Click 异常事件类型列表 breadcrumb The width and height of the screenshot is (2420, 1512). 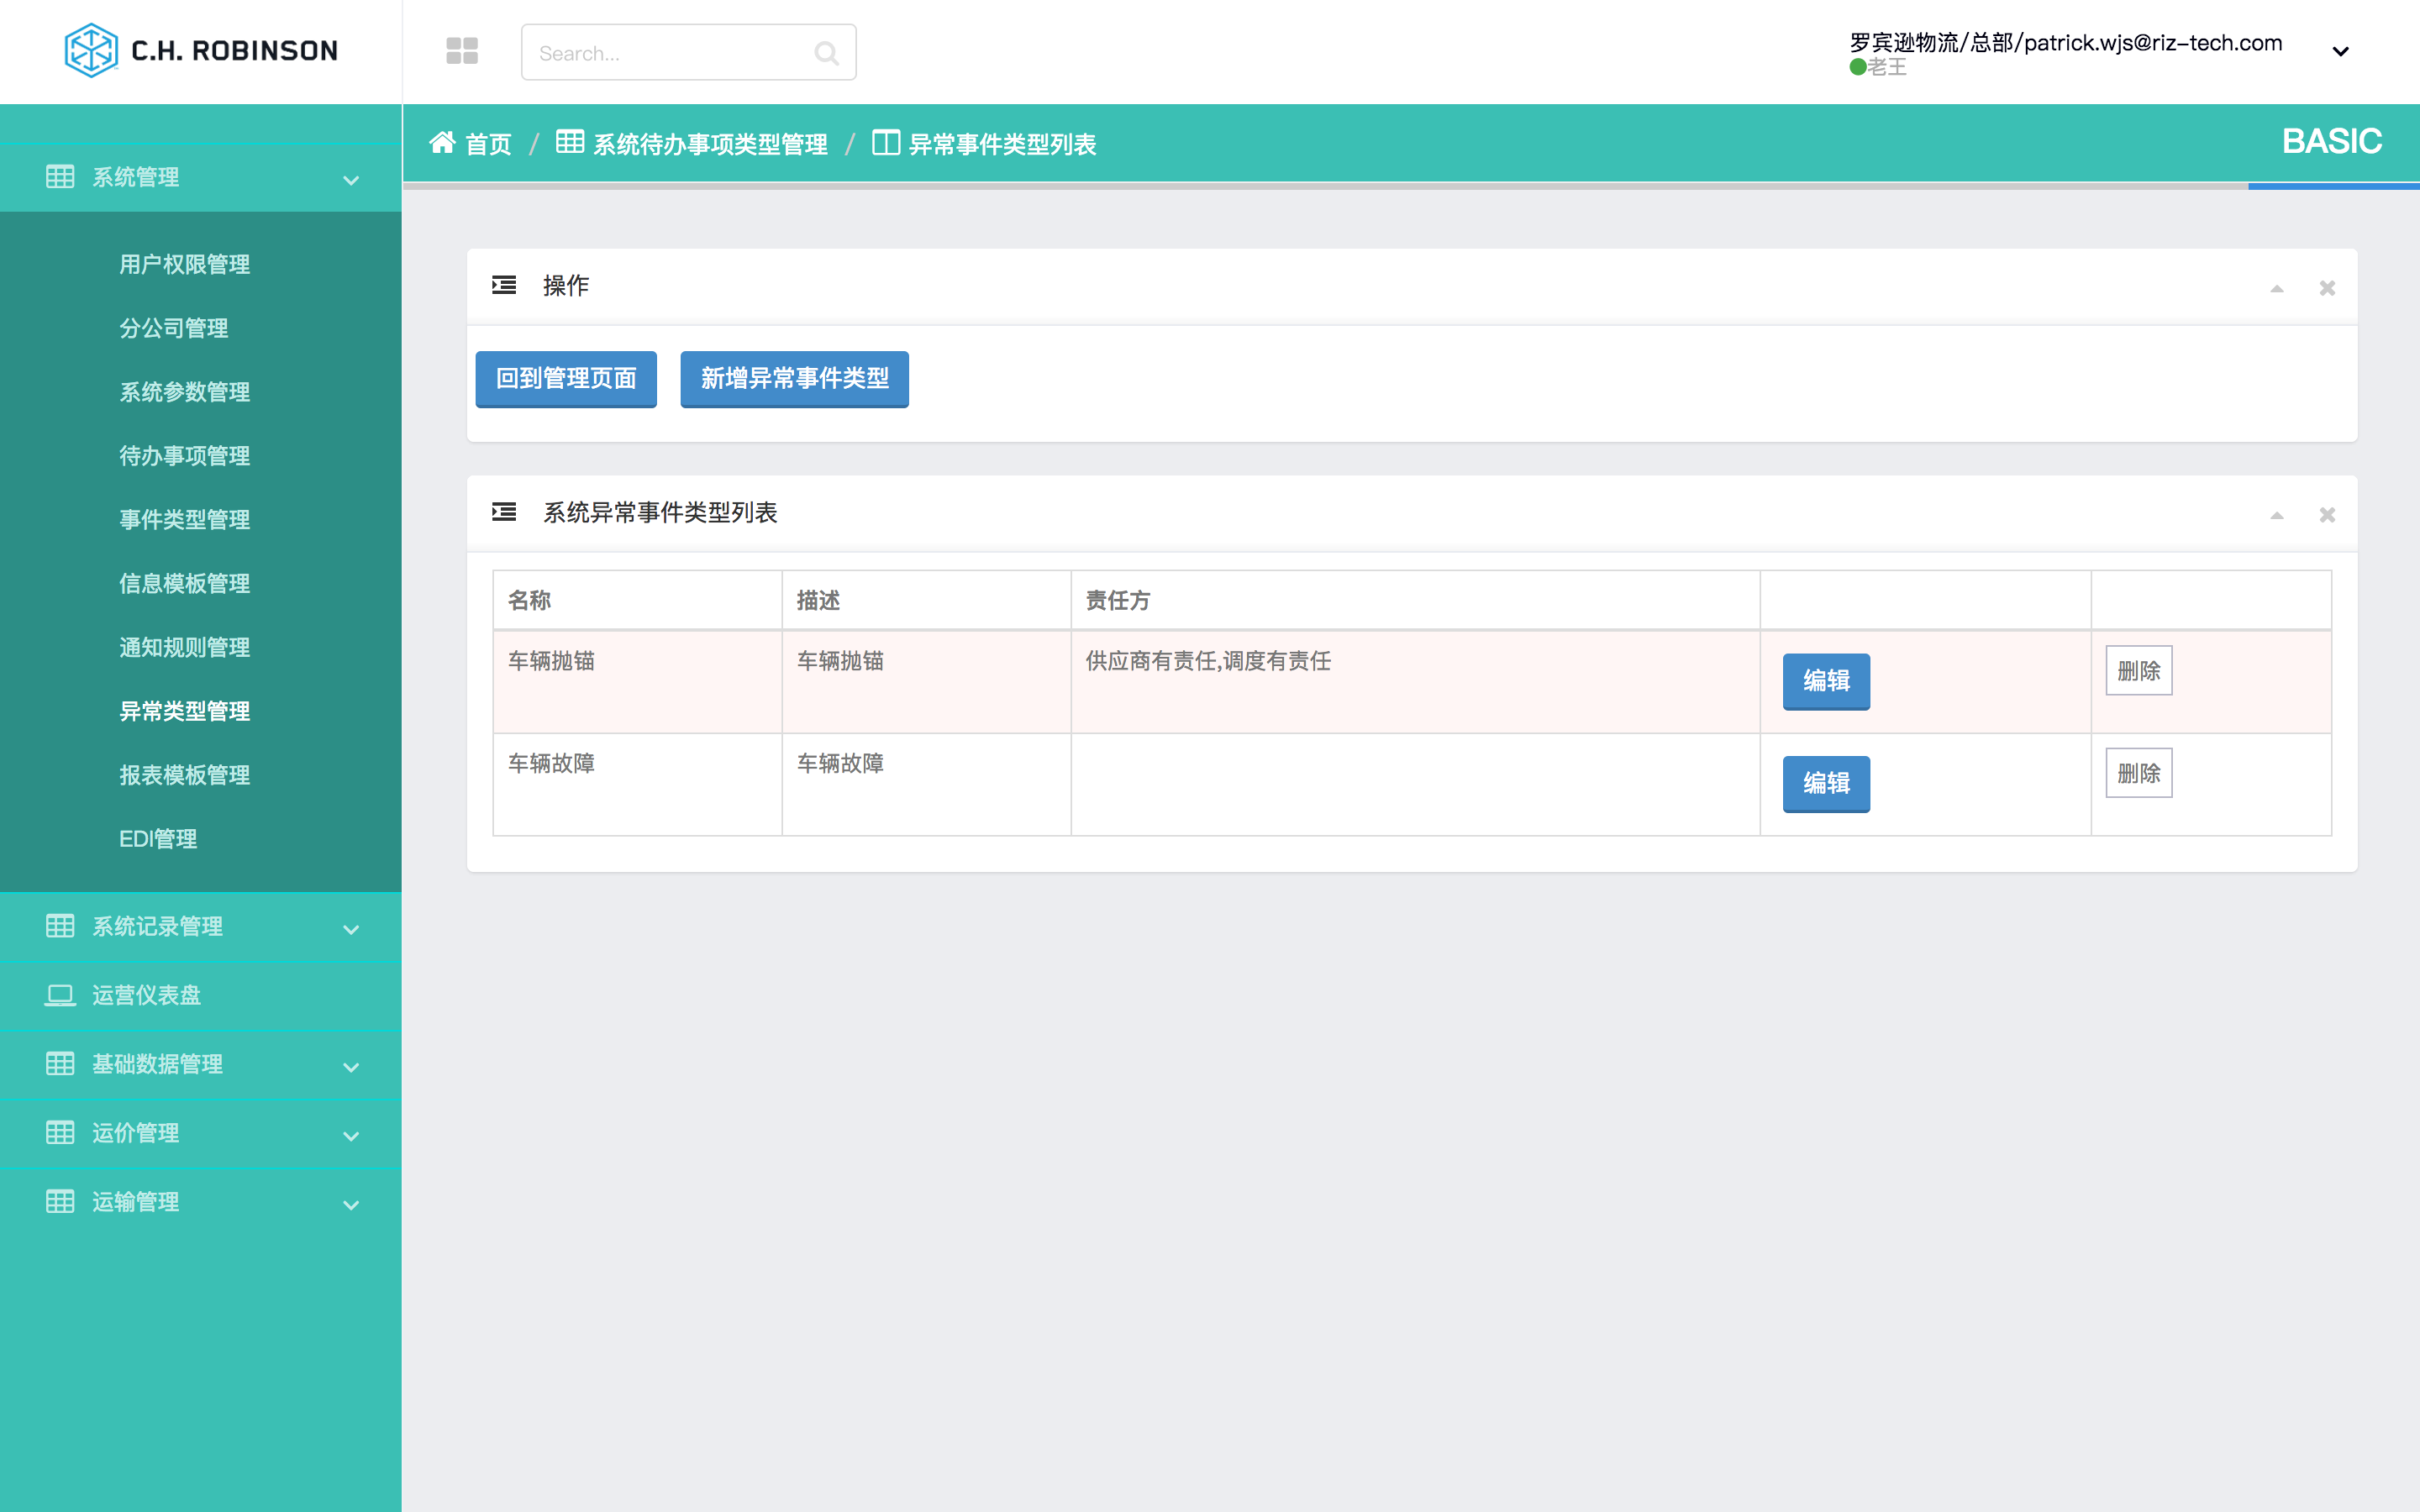(x=1002, y=144)
